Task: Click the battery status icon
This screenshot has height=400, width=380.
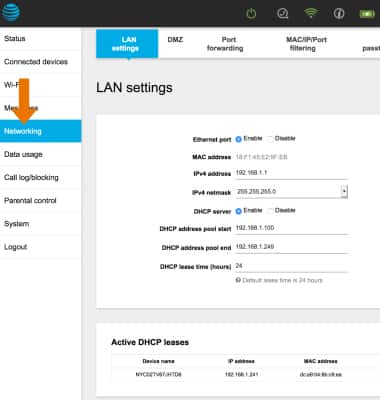Action: [x=367, y=14]
